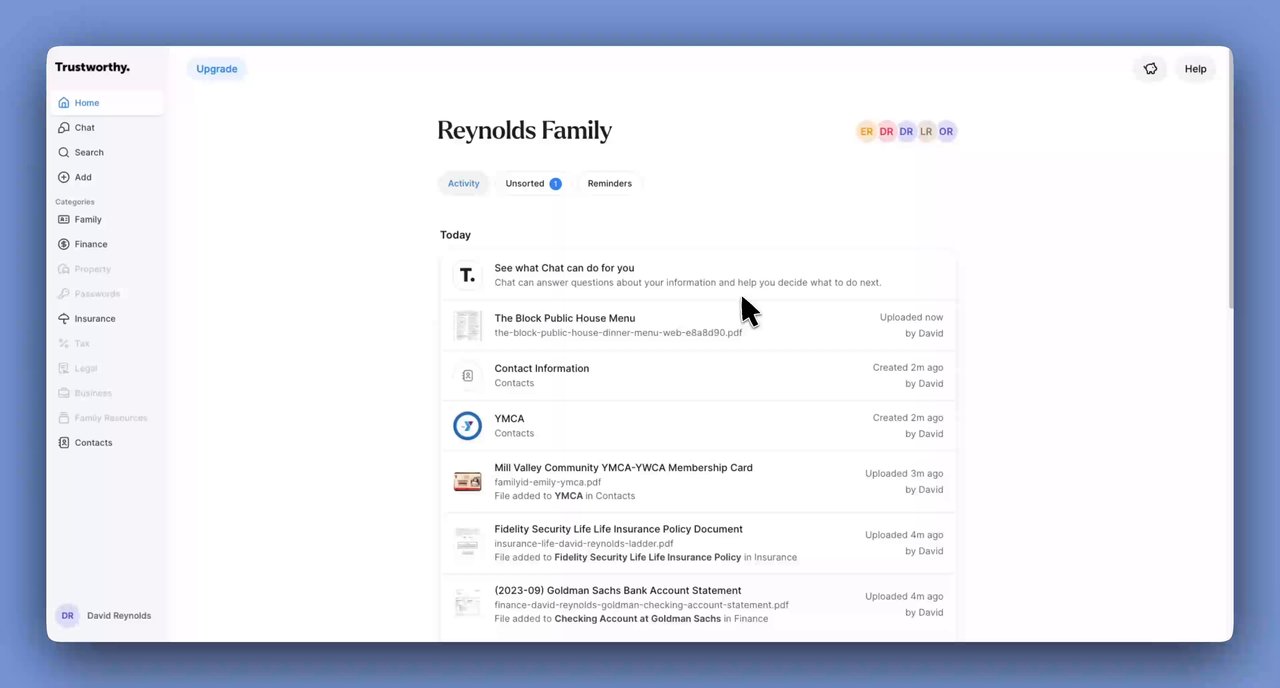
Task: Click the Search magnifier icon
Action: [x=64, y=153]
